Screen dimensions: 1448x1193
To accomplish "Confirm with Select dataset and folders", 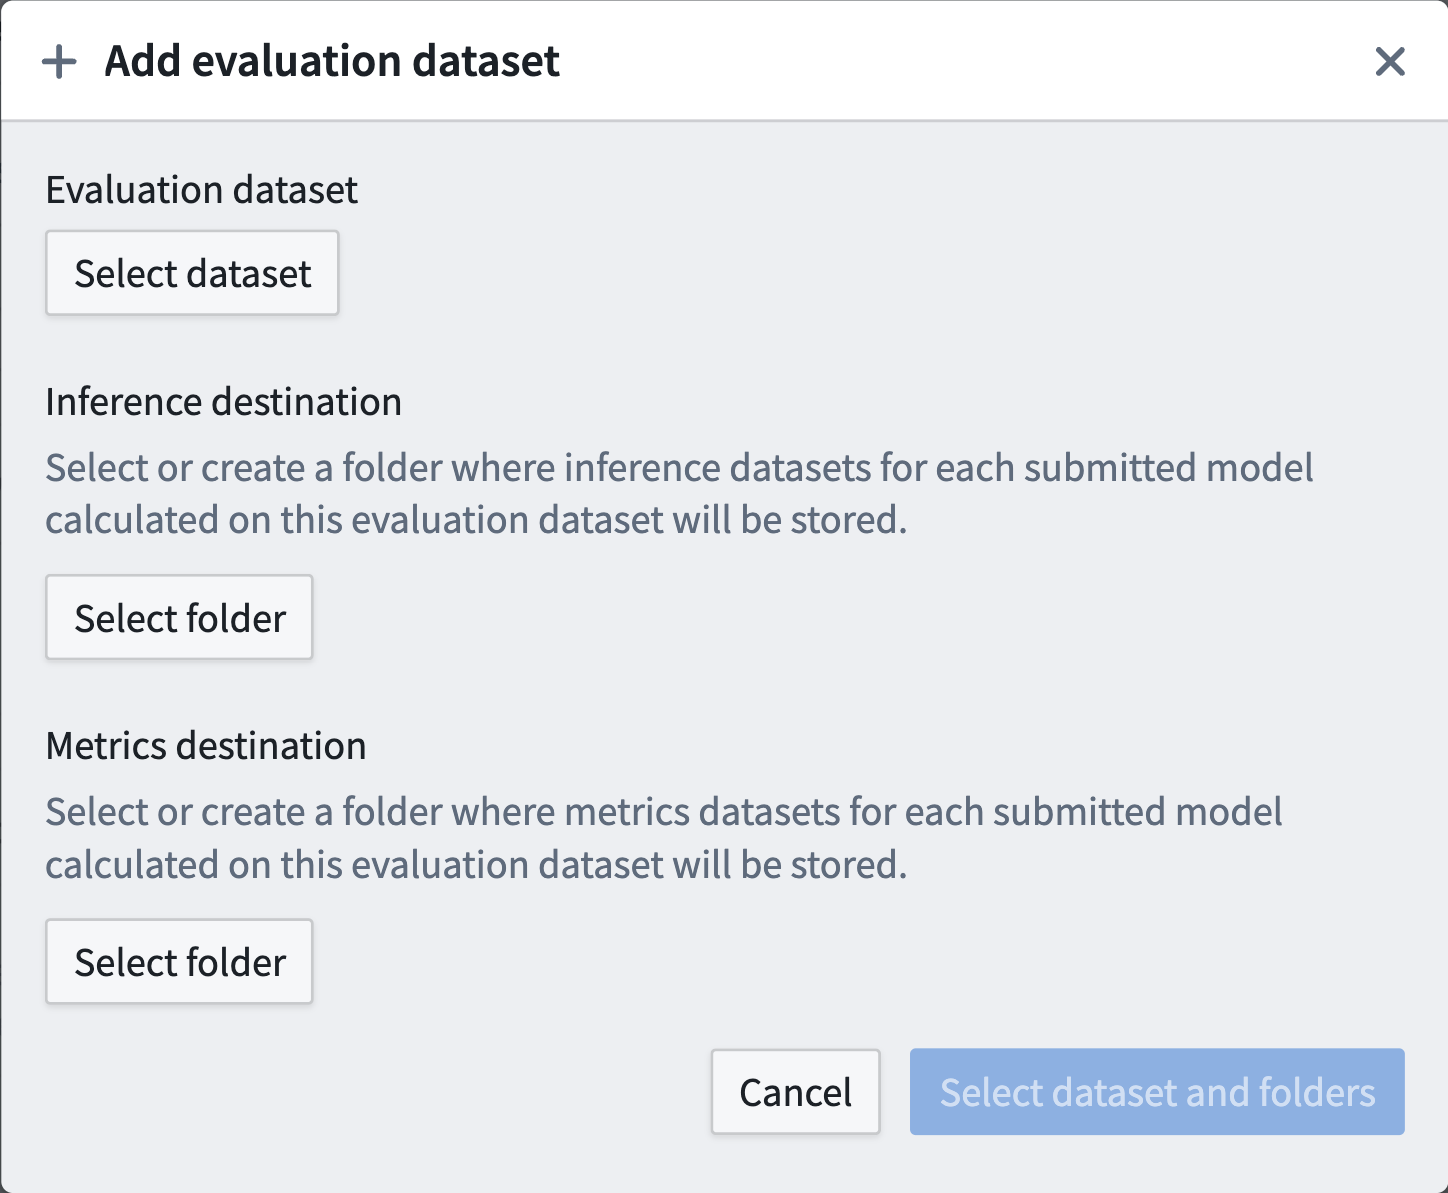I will click(1157, 1091).
